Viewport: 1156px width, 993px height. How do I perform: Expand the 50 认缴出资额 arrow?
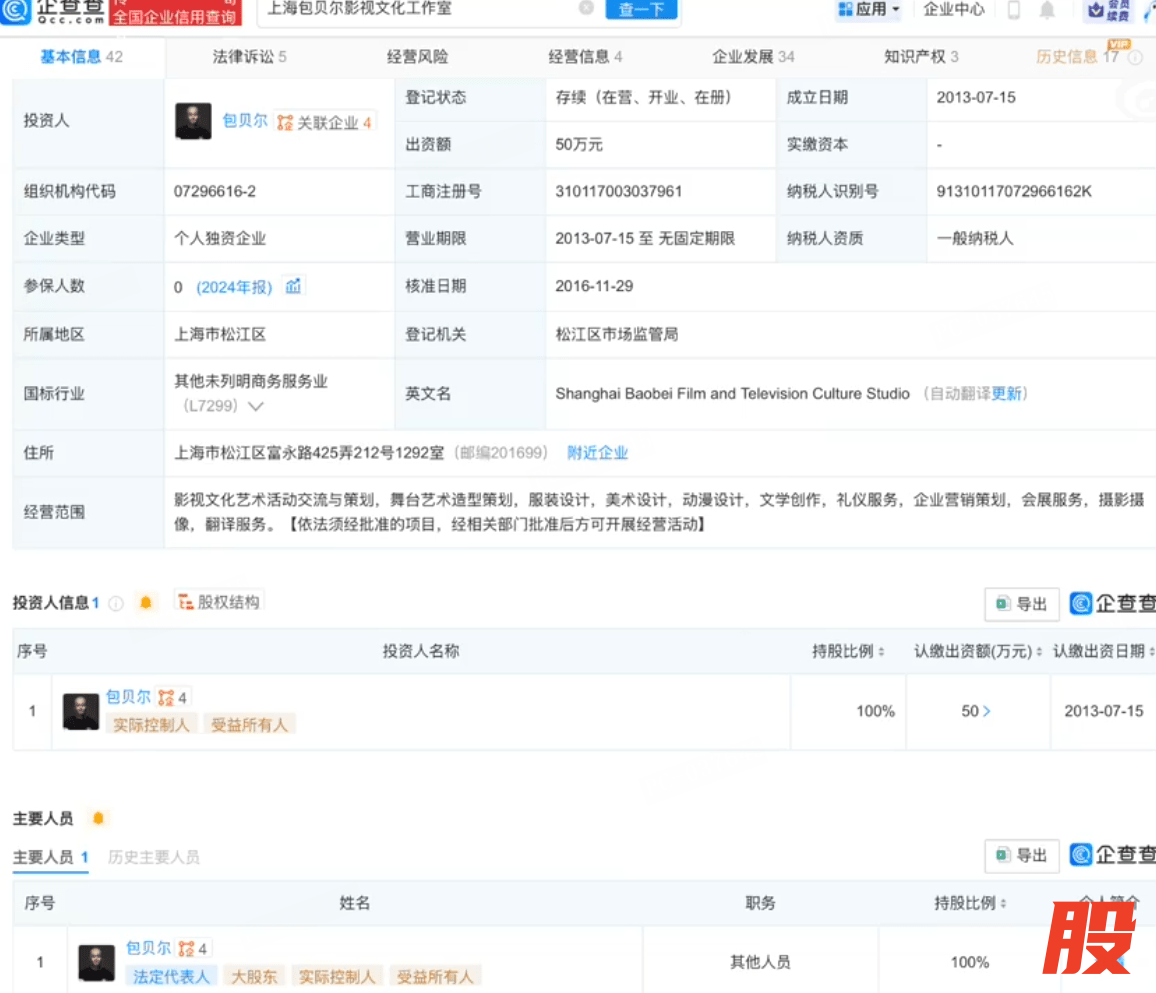tap(986, 711)
